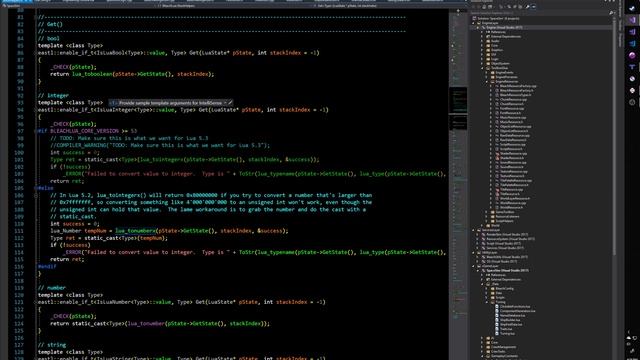The height and width of the screenshot is (360, 640).
Task: Click the editor split-window handle above the minimap
Action: click(458, 11)
